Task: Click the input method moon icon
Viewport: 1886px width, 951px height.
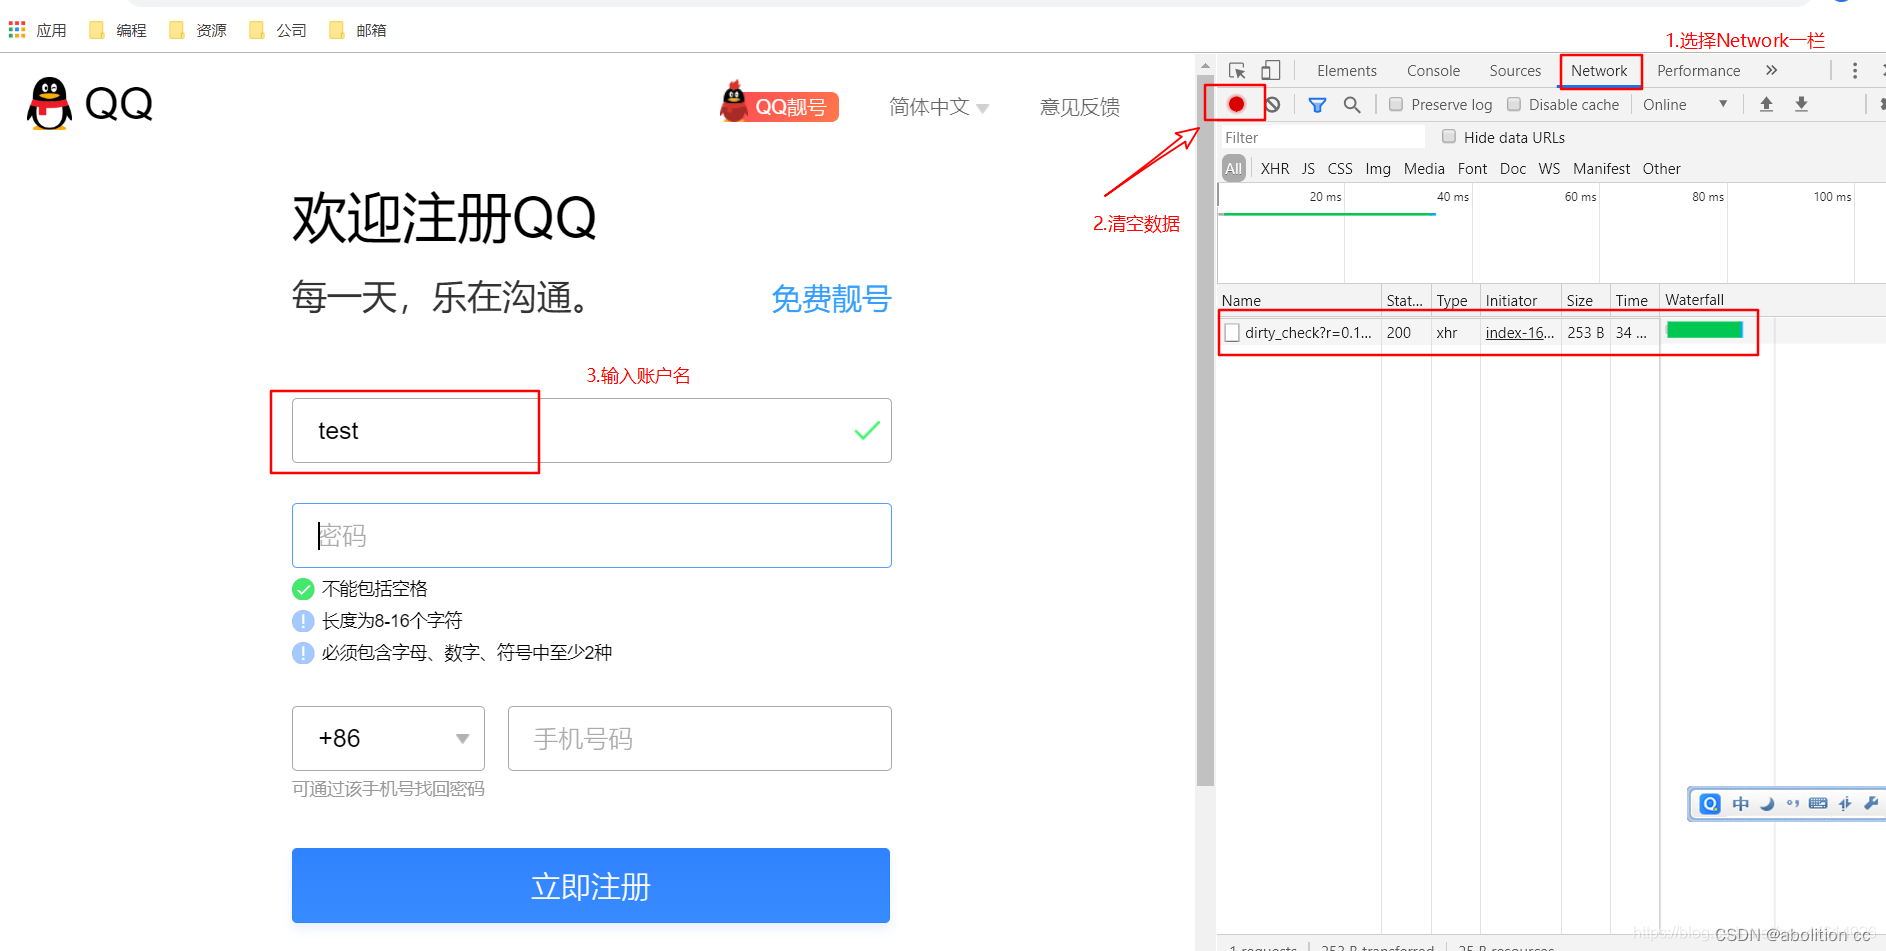Action: coord(1767,804)
